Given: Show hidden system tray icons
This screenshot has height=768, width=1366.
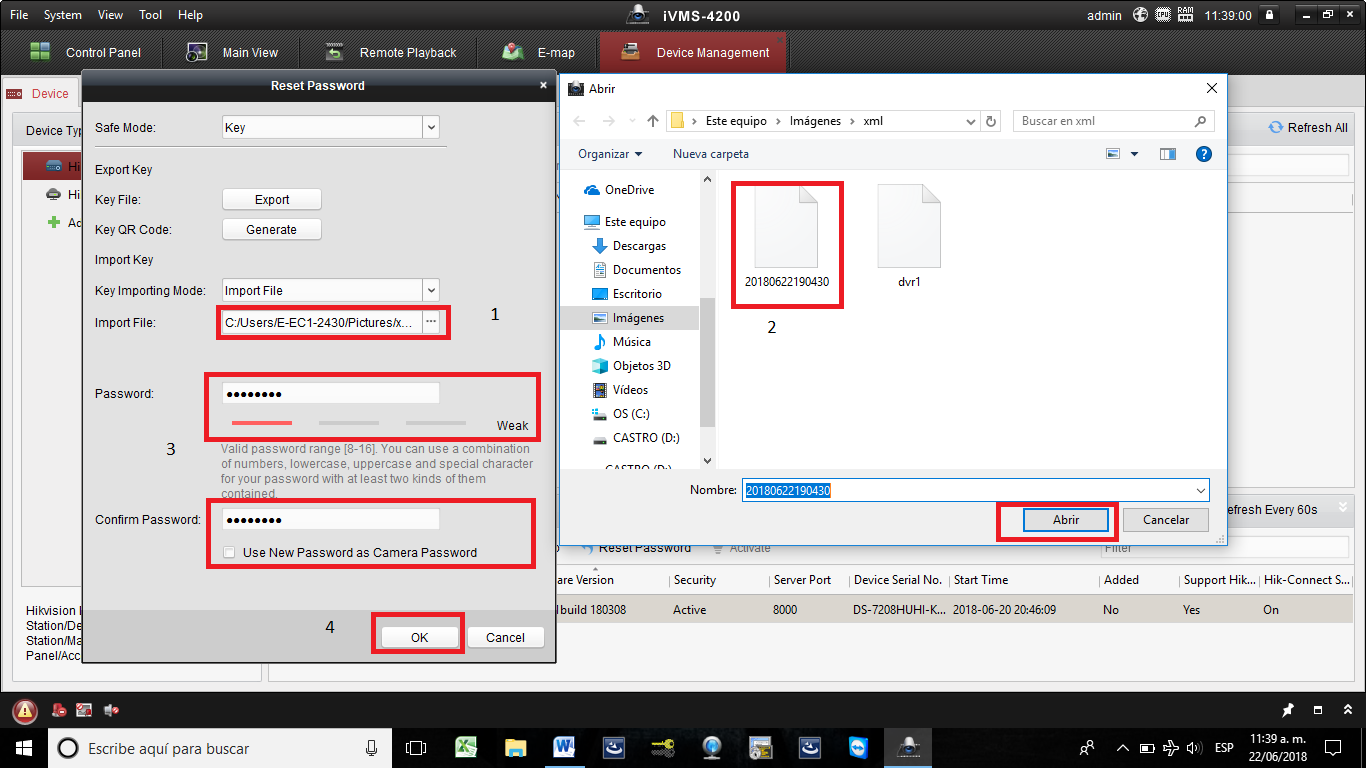Looking at the screenshot, I should tap(1123, 748).
